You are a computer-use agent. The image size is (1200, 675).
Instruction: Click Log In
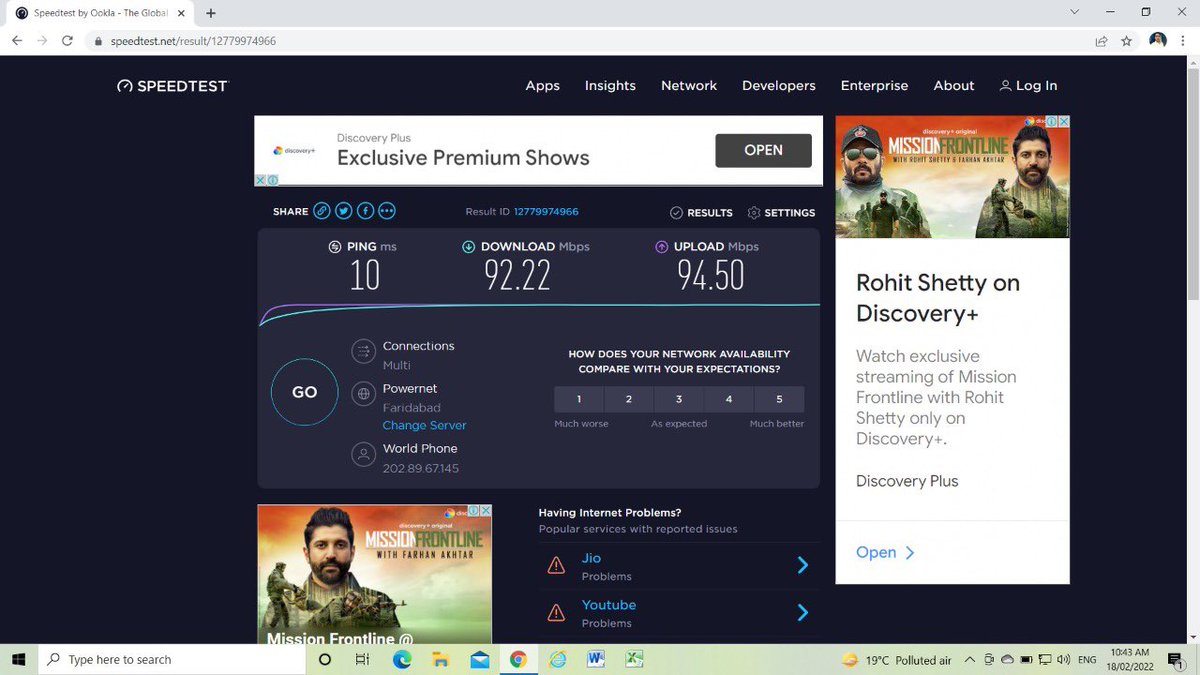[1028, 86]
